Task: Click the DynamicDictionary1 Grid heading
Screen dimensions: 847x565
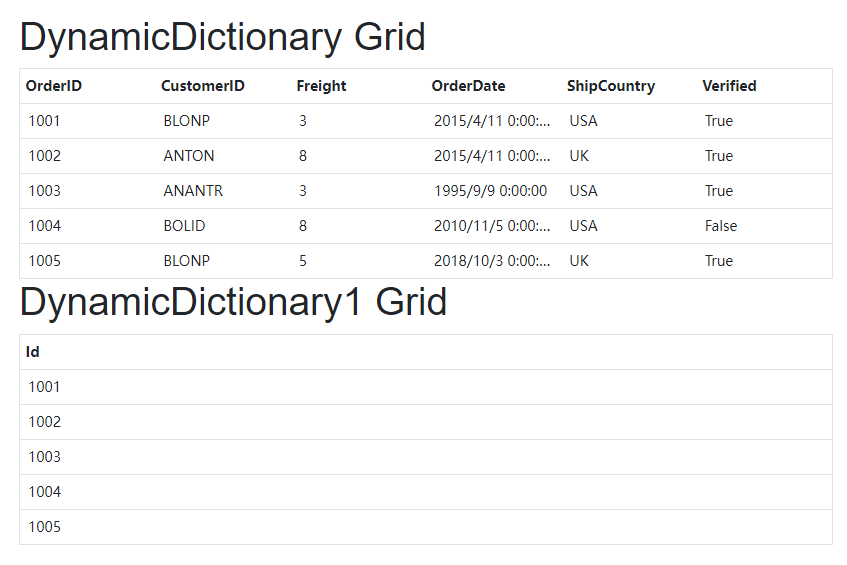Action: pos(233,302)
